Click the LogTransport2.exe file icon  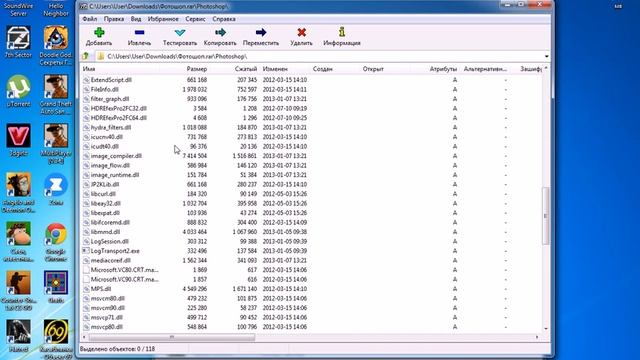pyautogui.click(x=86, y=251)
